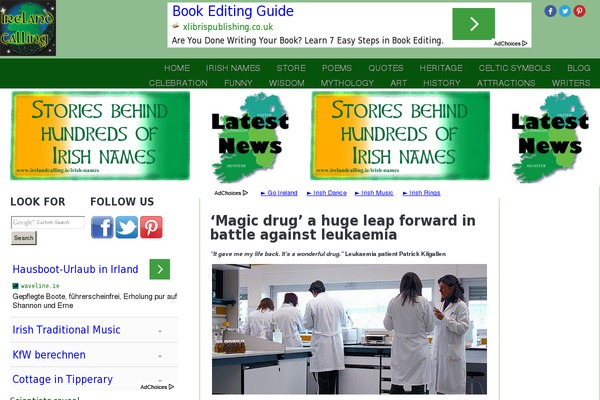Open Cottage in Tipperary ad link
600x400 pixels.
pos(62,379)
